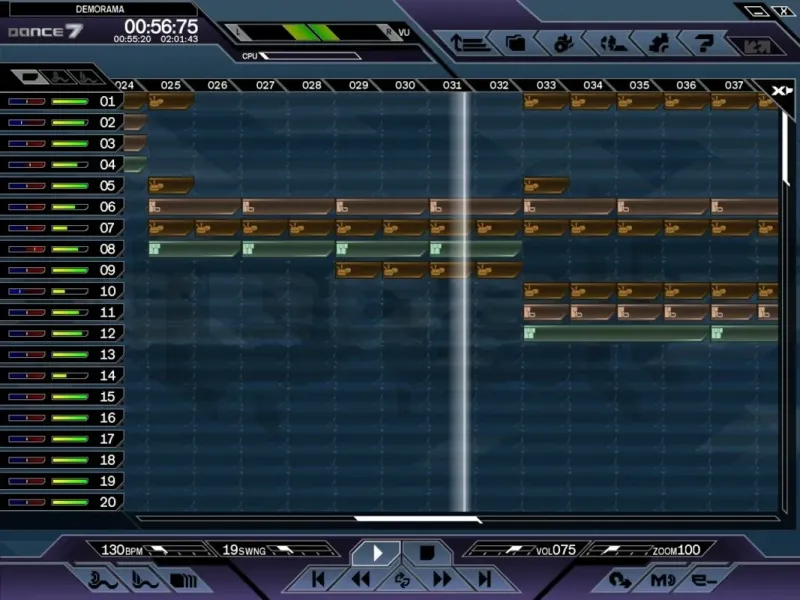
Task: Click the 00:56:75 time display
Action: tap(161, 27)
